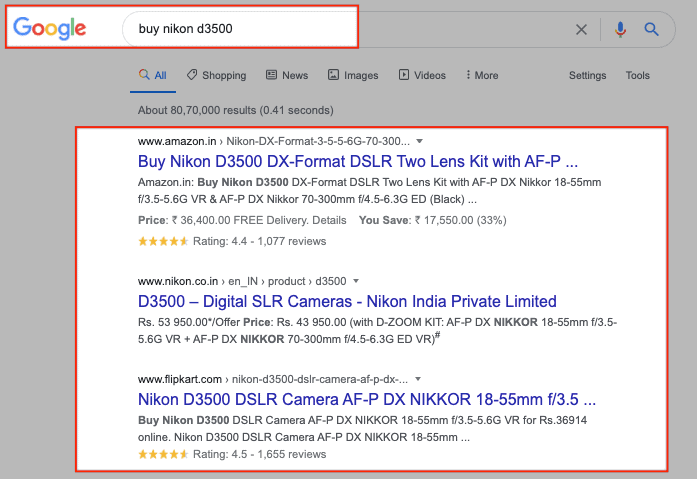Select the All results tab

[x=153, y=75]
